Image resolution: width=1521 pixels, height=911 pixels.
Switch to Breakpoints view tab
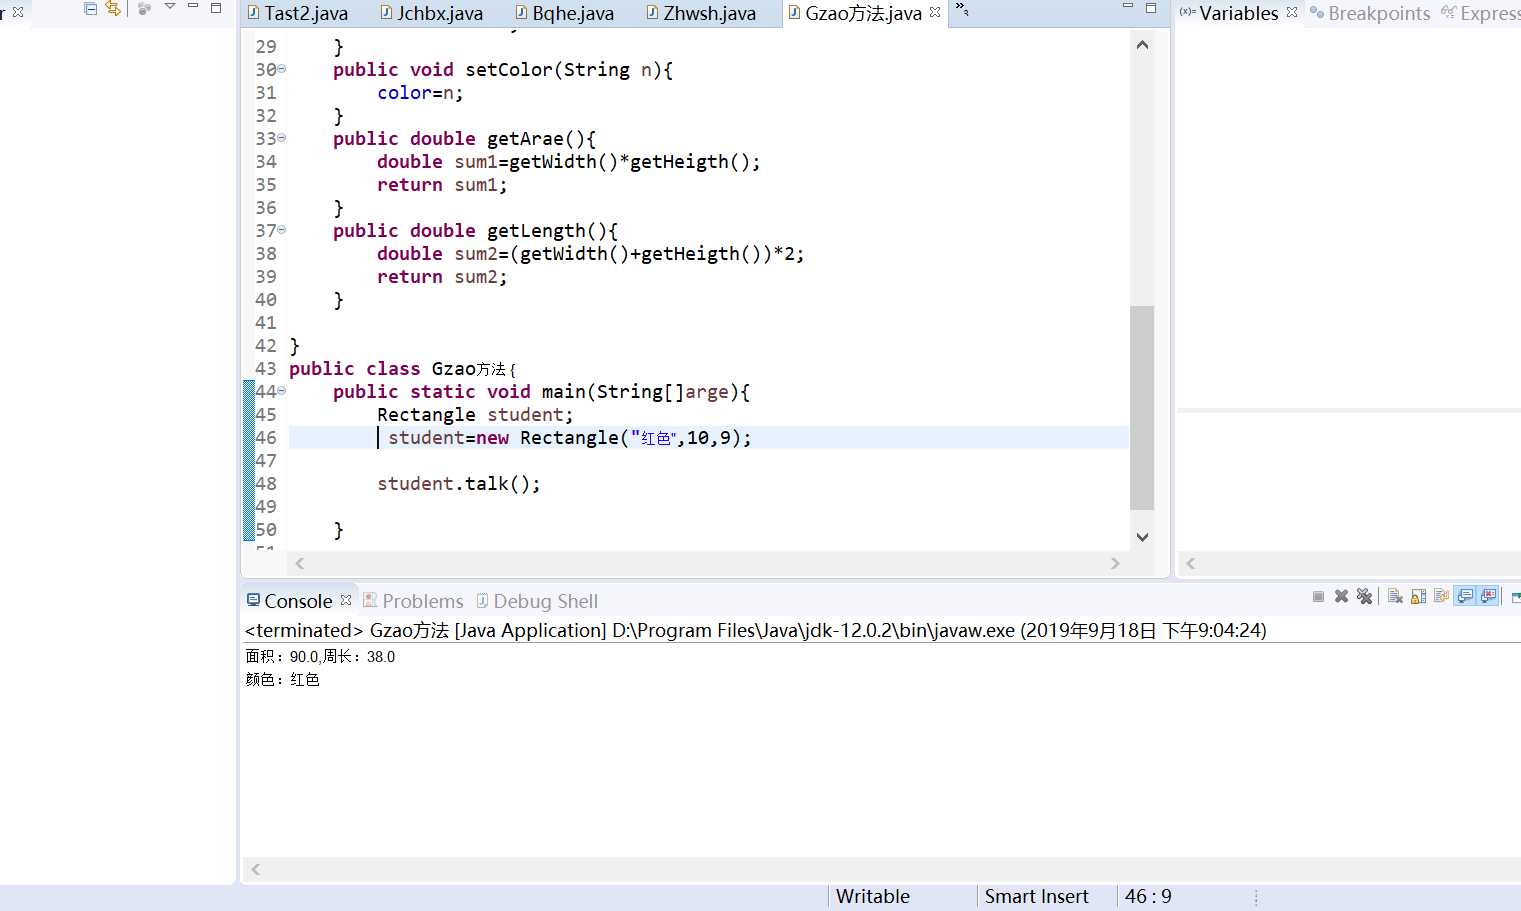pos(1370,14)
